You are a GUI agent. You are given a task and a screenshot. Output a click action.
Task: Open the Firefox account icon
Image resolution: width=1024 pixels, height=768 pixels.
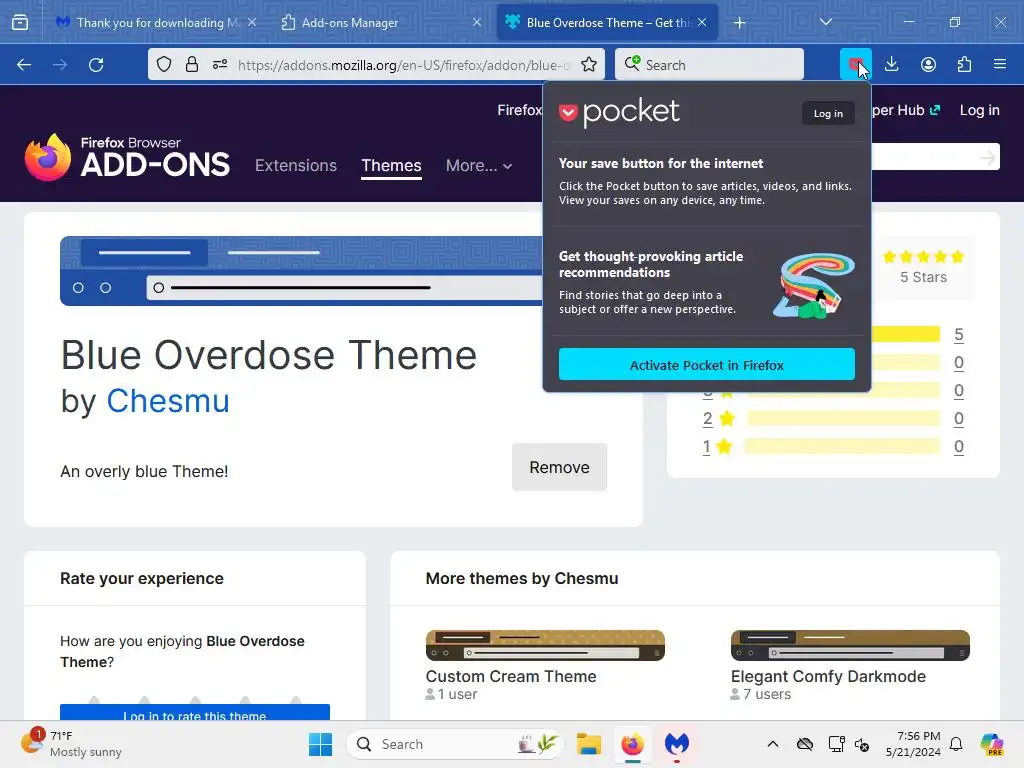[x=928, y=65]
